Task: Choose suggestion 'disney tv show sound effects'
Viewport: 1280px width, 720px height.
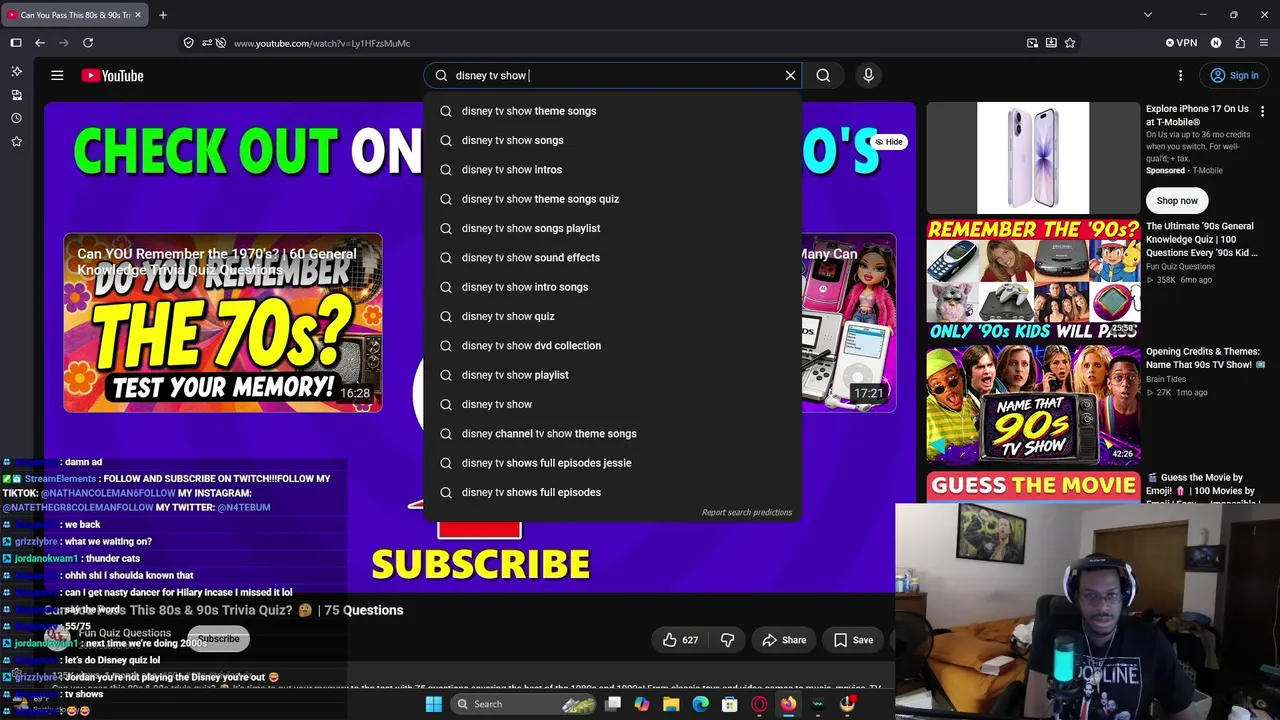Action: coord(612,258)
